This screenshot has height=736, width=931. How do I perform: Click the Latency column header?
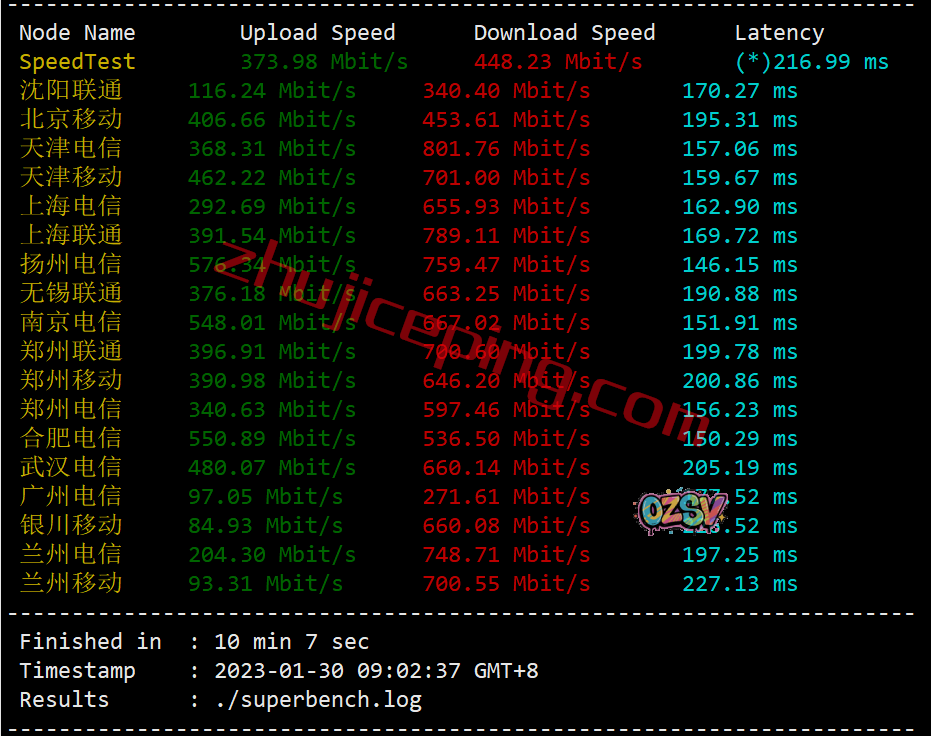point(780,33)
